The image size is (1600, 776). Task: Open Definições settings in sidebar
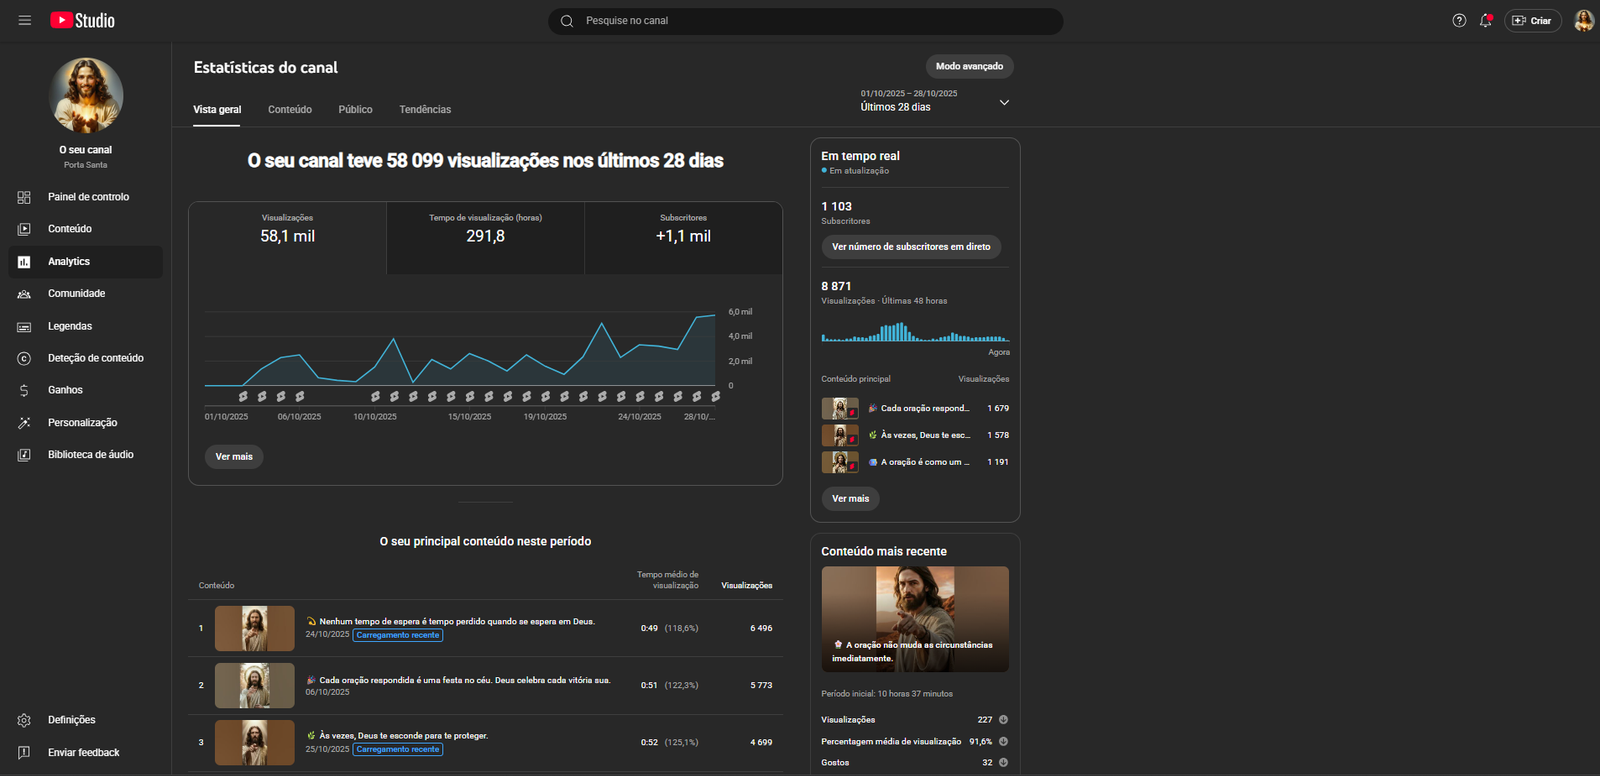pos(71,720)
